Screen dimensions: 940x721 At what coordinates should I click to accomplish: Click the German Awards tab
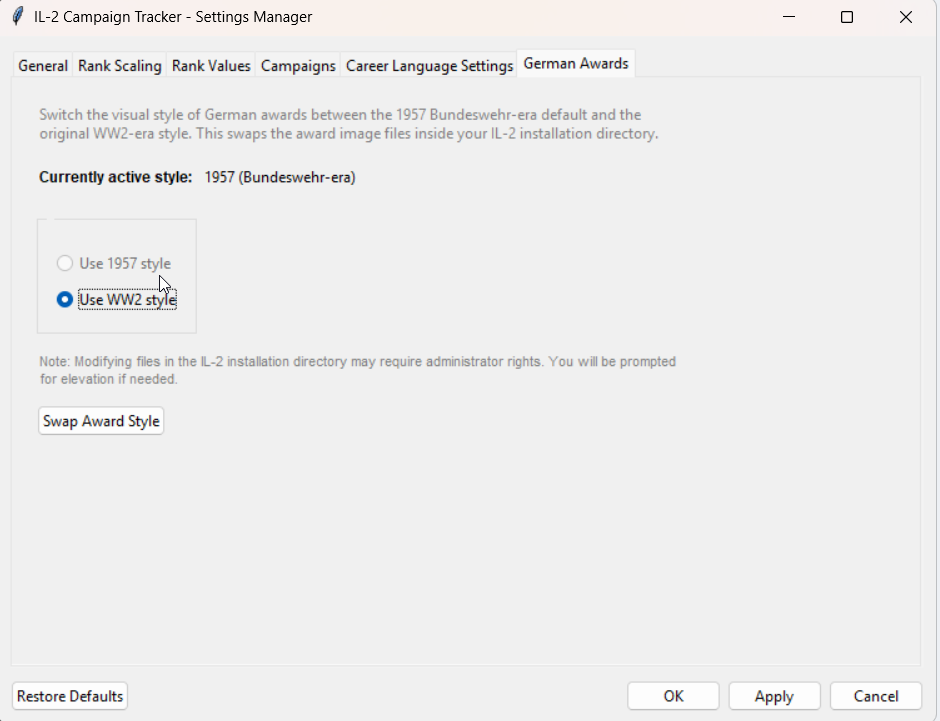(576, 63)
